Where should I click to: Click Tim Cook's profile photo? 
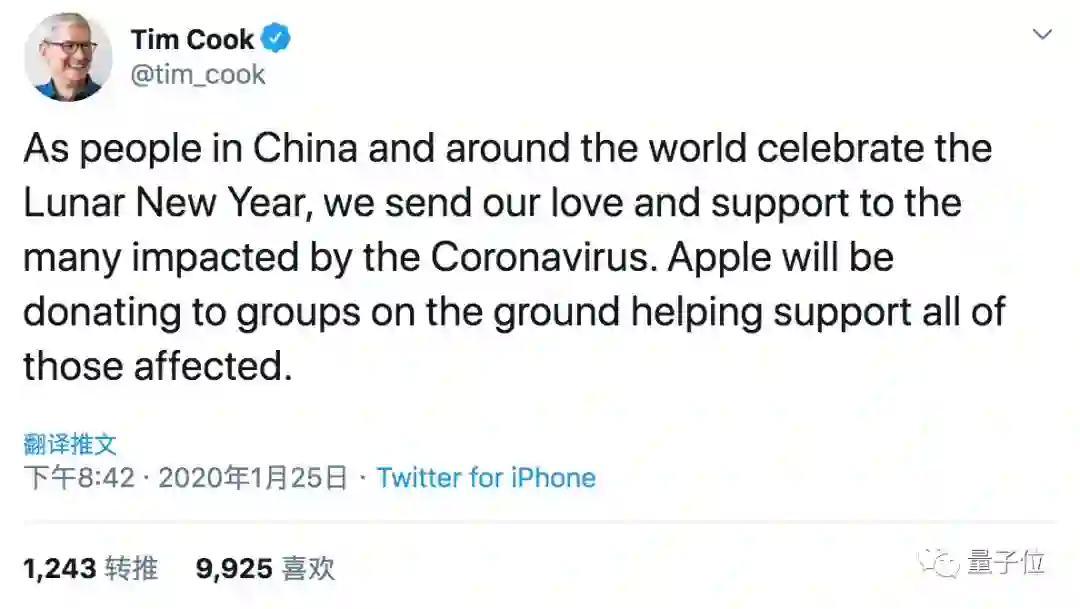click(68, 57)
